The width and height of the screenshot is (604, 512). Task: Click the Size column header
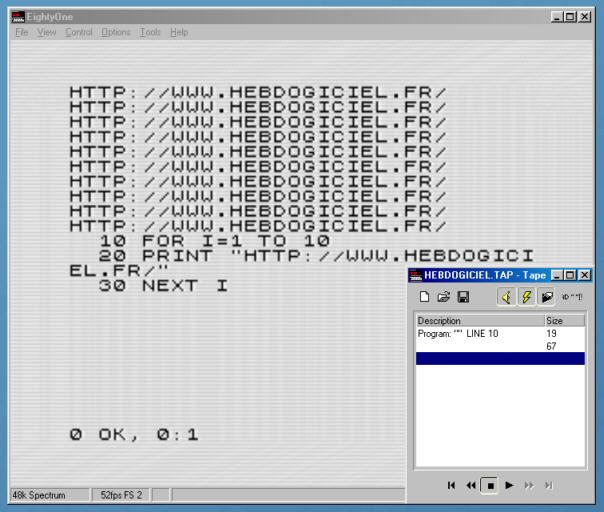pyautogui.click(x=565, y=321)
